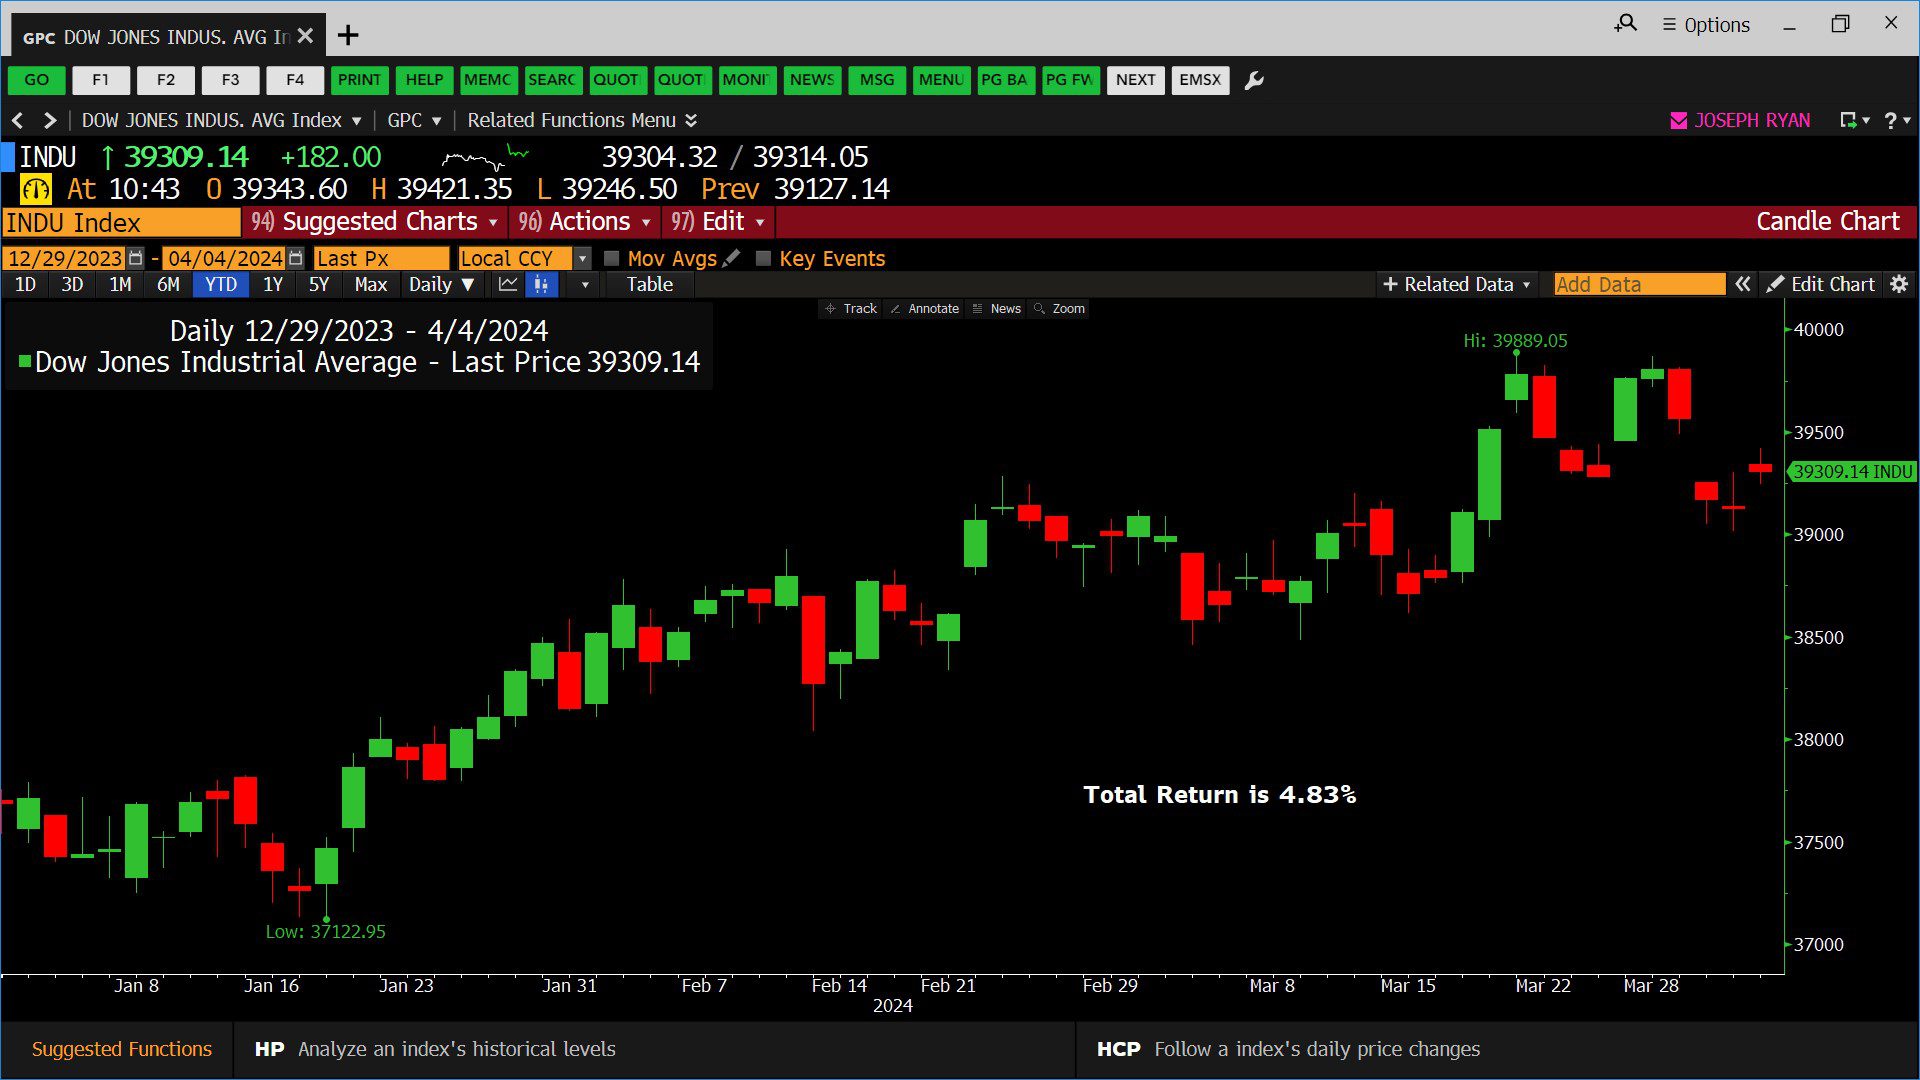The height and width of the screenshot is (1080, 1920).
Task: Open the Edit dropdown menu
Action: tap(719, 222)
